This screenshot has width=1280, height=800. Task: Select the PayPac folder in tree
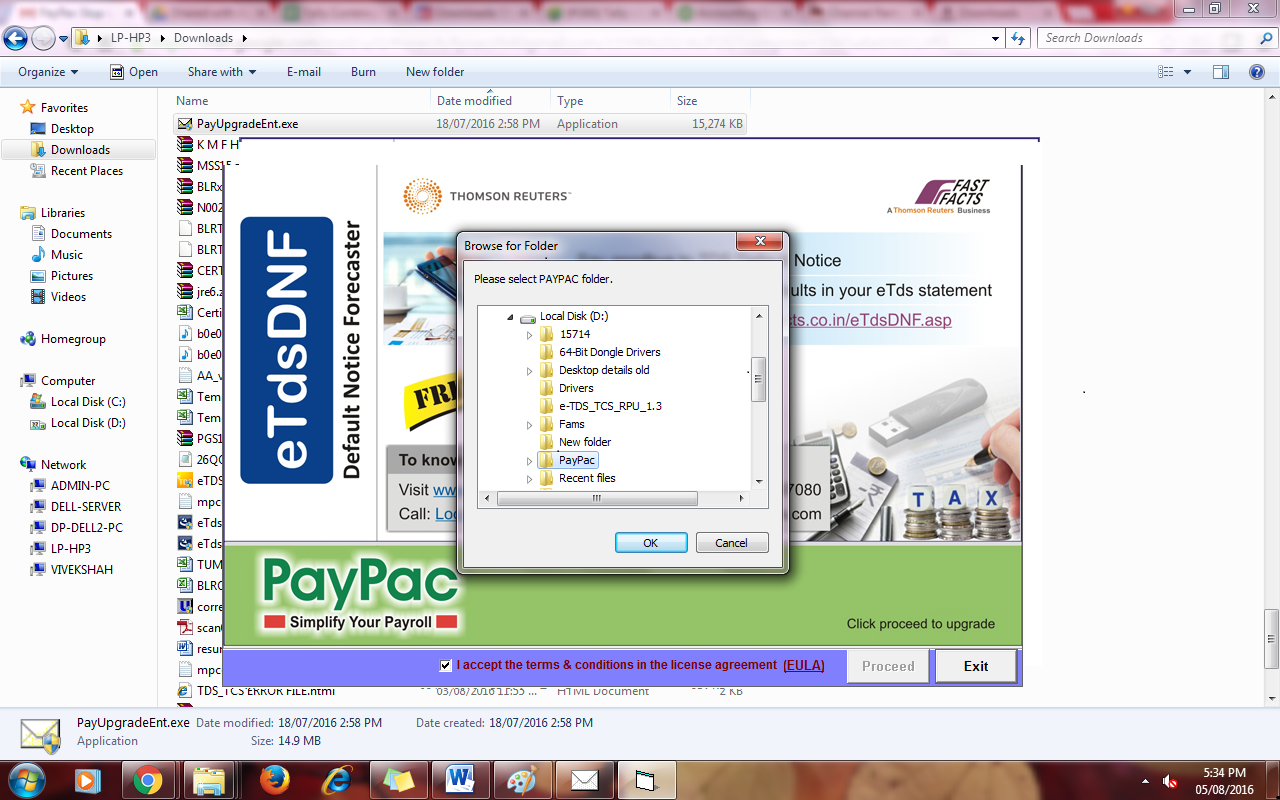click(577, 460)
